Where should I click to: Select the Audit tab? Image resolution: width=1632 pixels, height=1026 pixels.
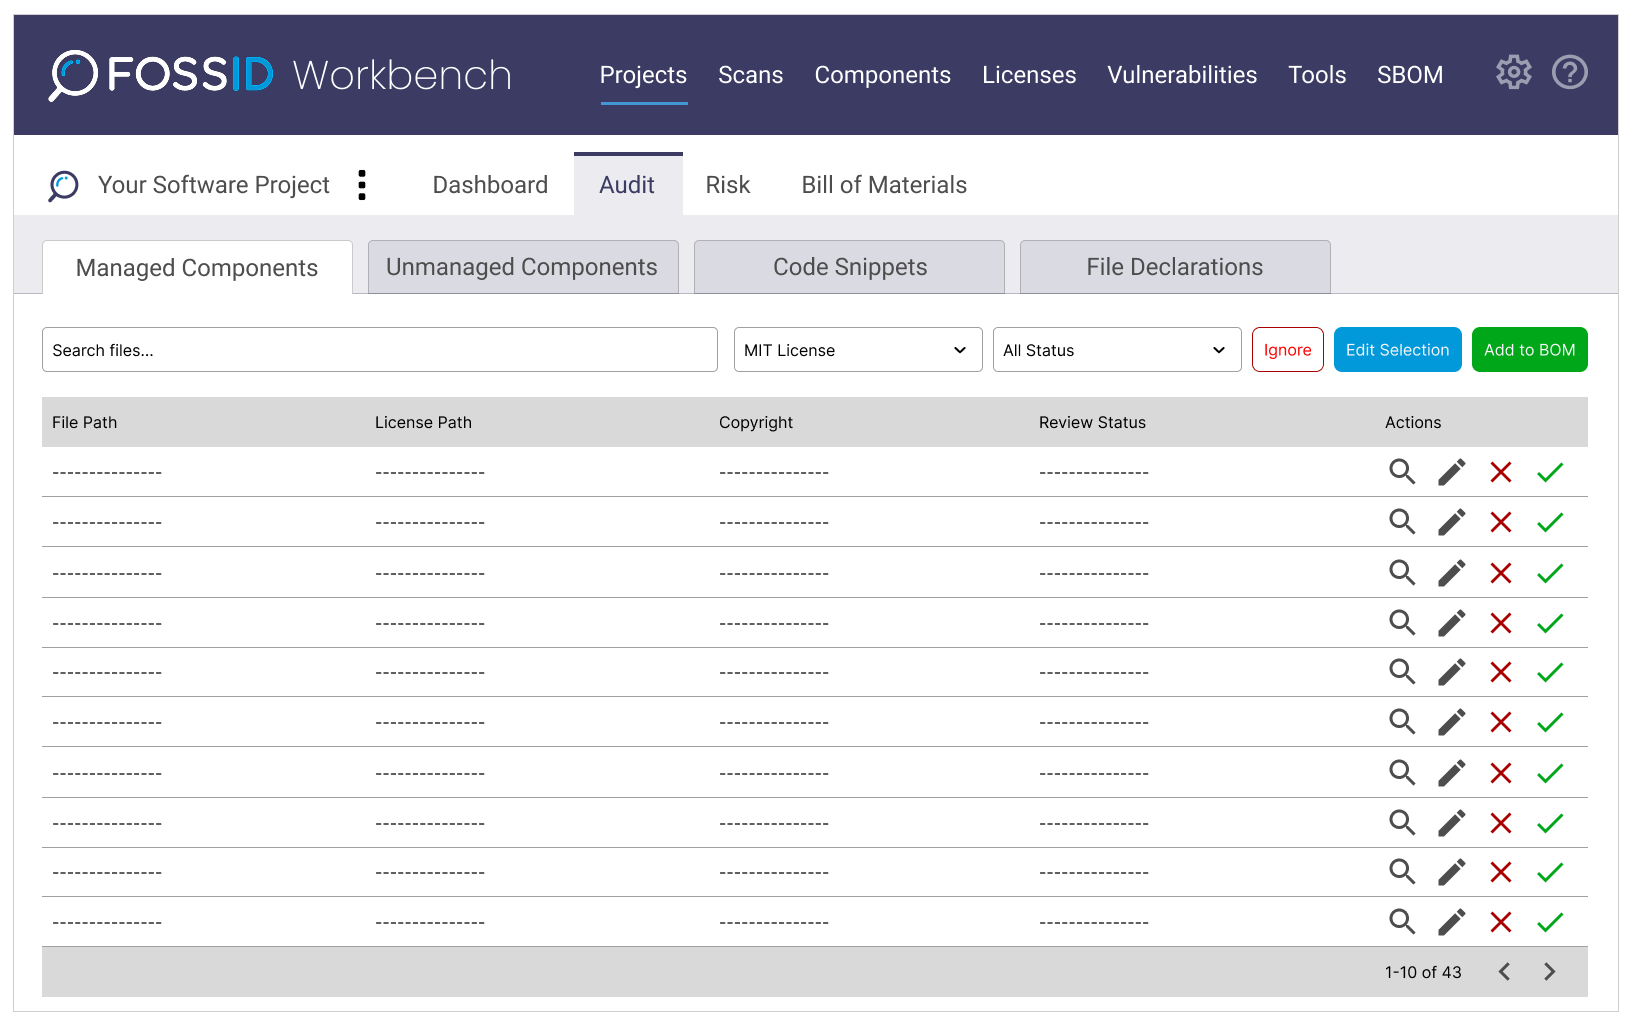[x=627, y=185]
